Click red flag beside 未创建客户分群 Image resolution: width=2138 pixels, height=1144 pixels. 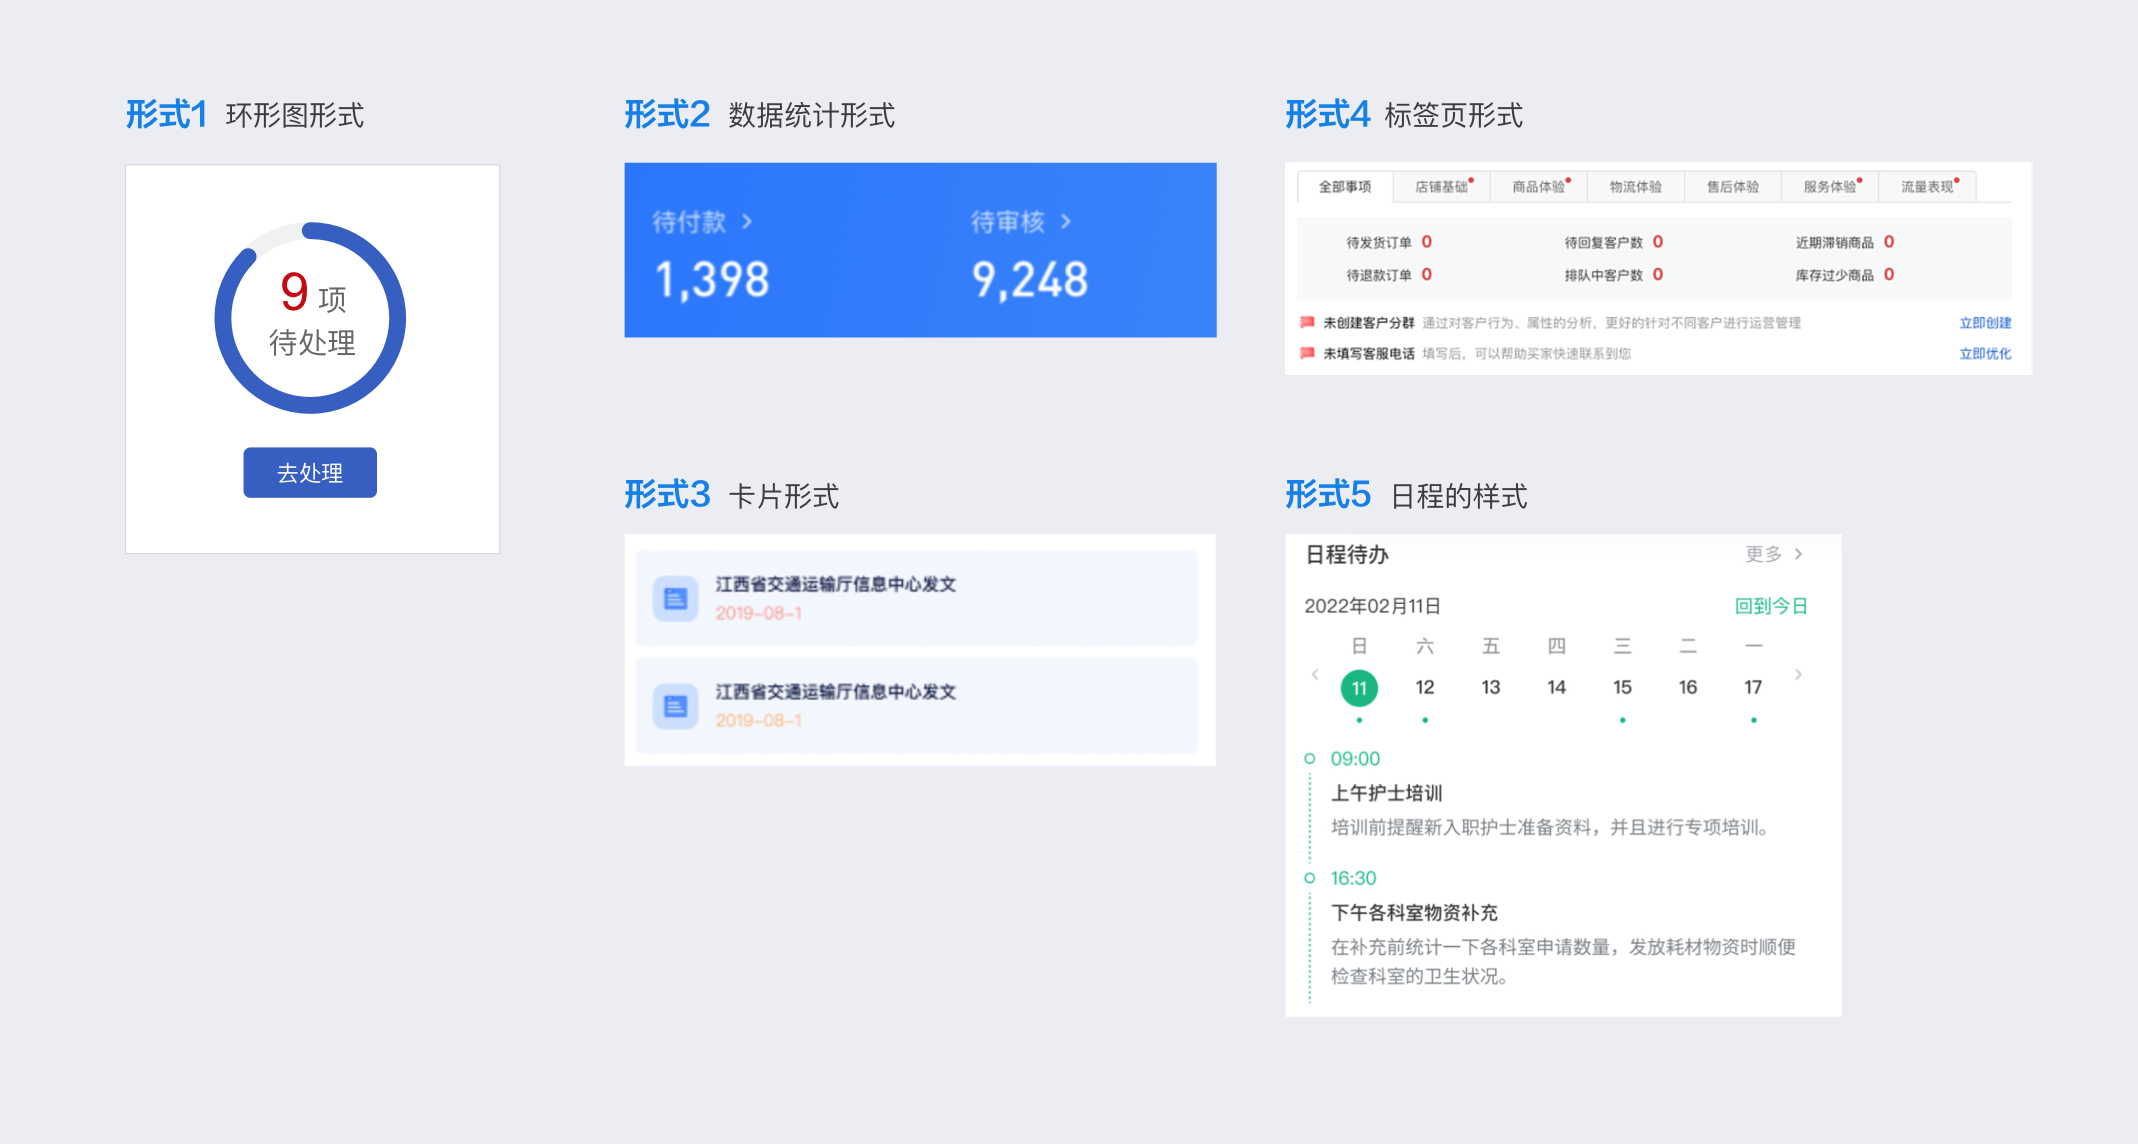[1306, 322]
